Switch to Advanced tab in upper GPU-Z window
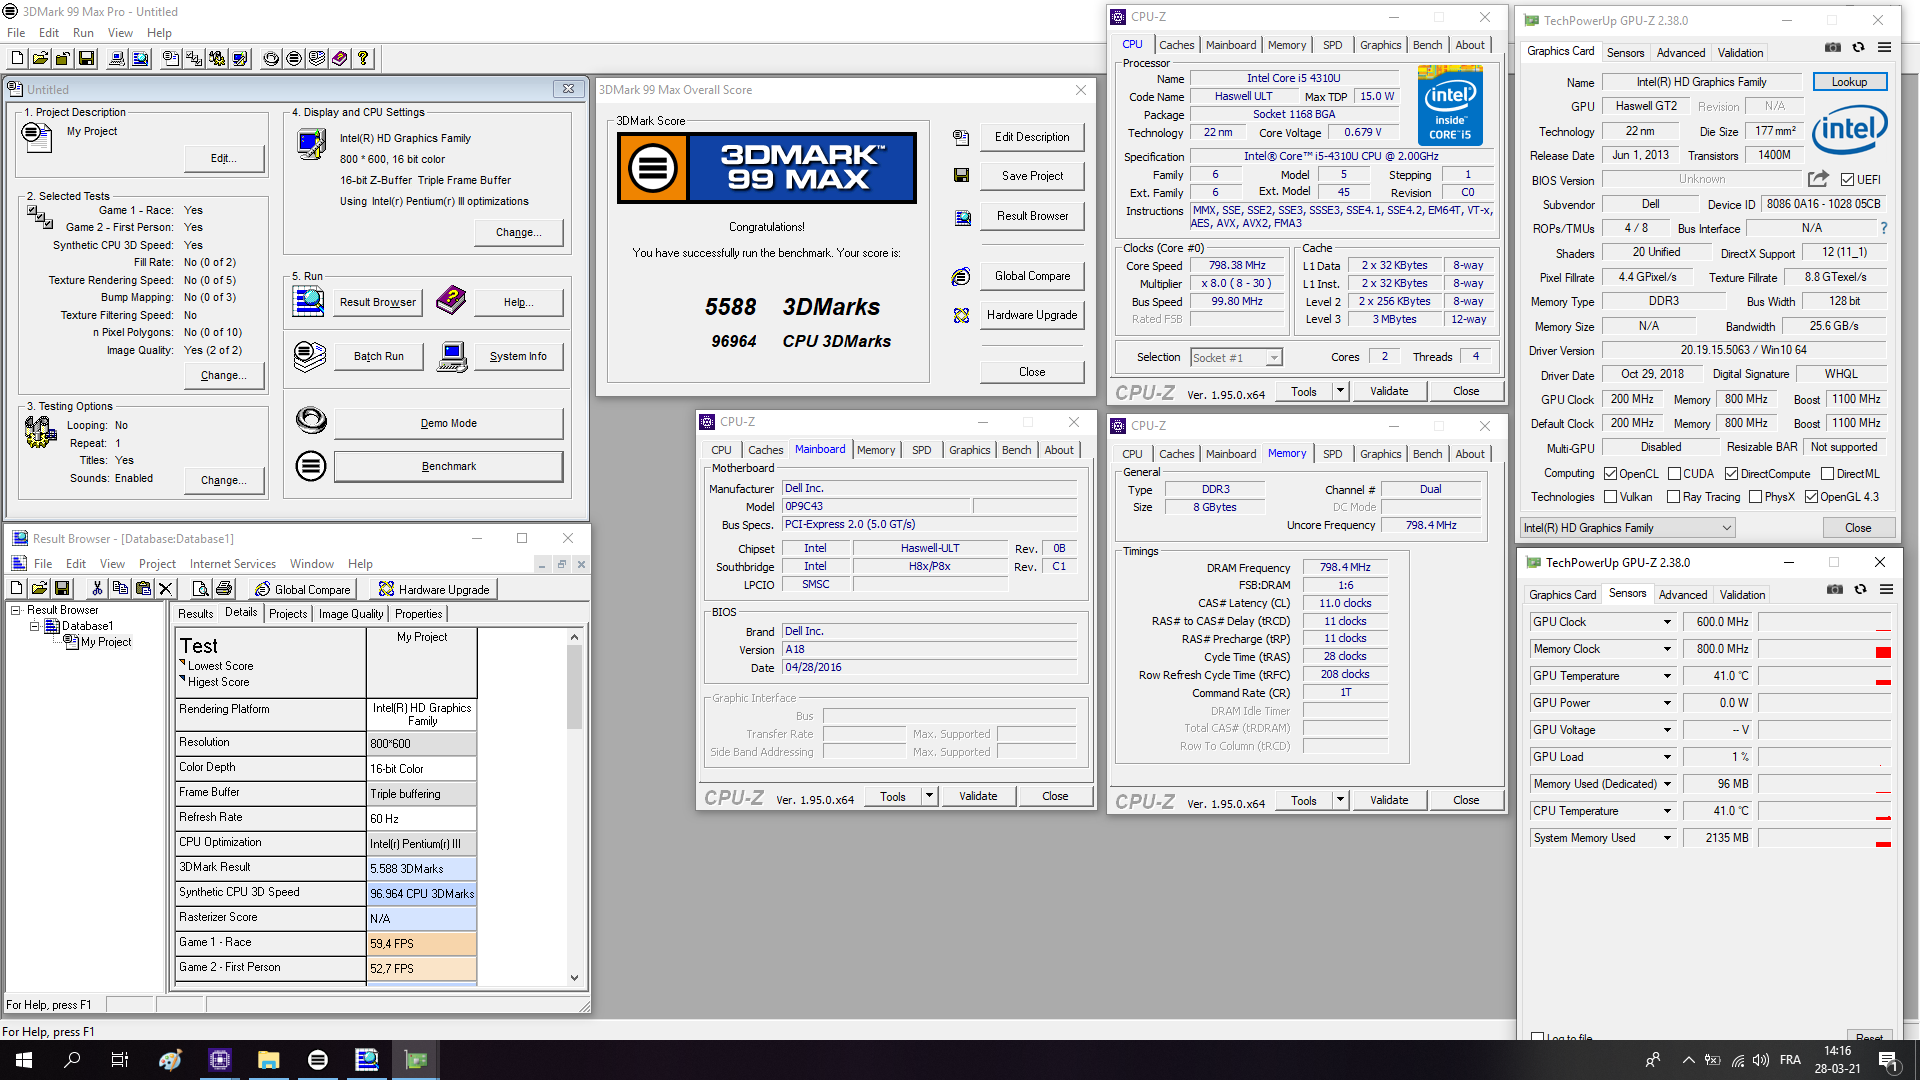1920x1080 pixels. click(x=1680, y=53)
